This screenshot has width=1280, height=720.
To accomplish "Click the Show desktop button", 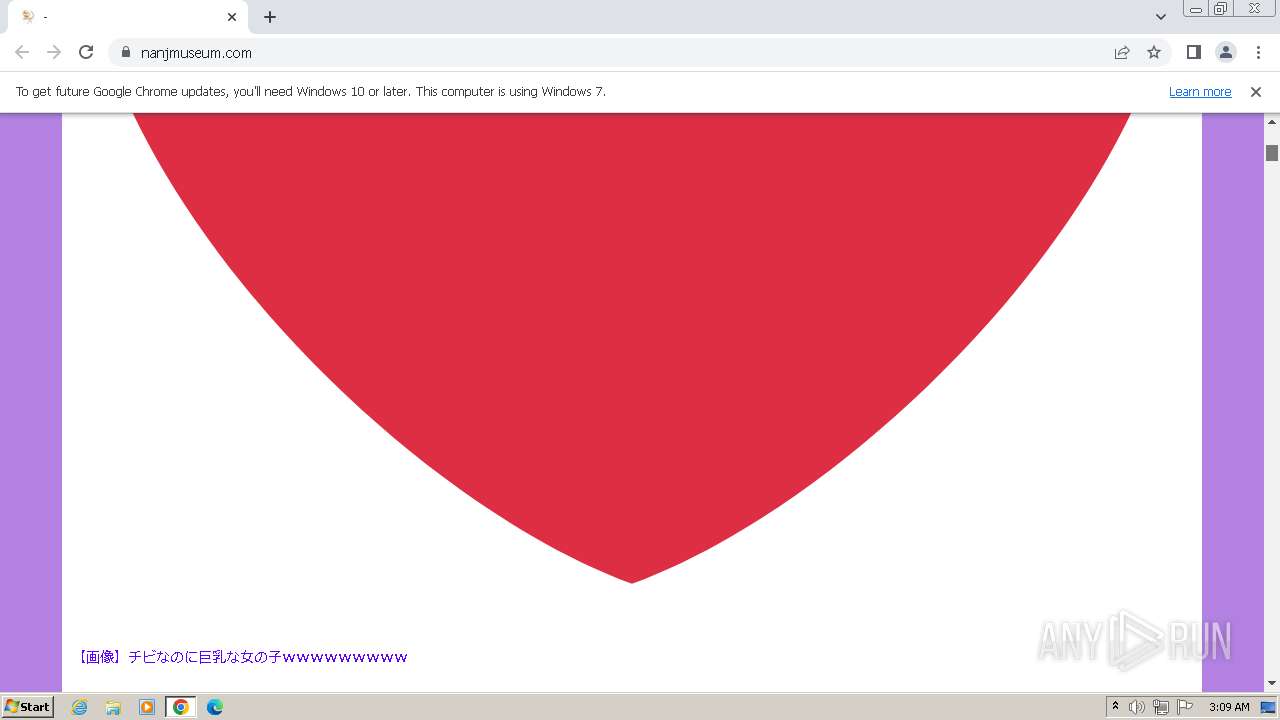I will (1269, 707).
